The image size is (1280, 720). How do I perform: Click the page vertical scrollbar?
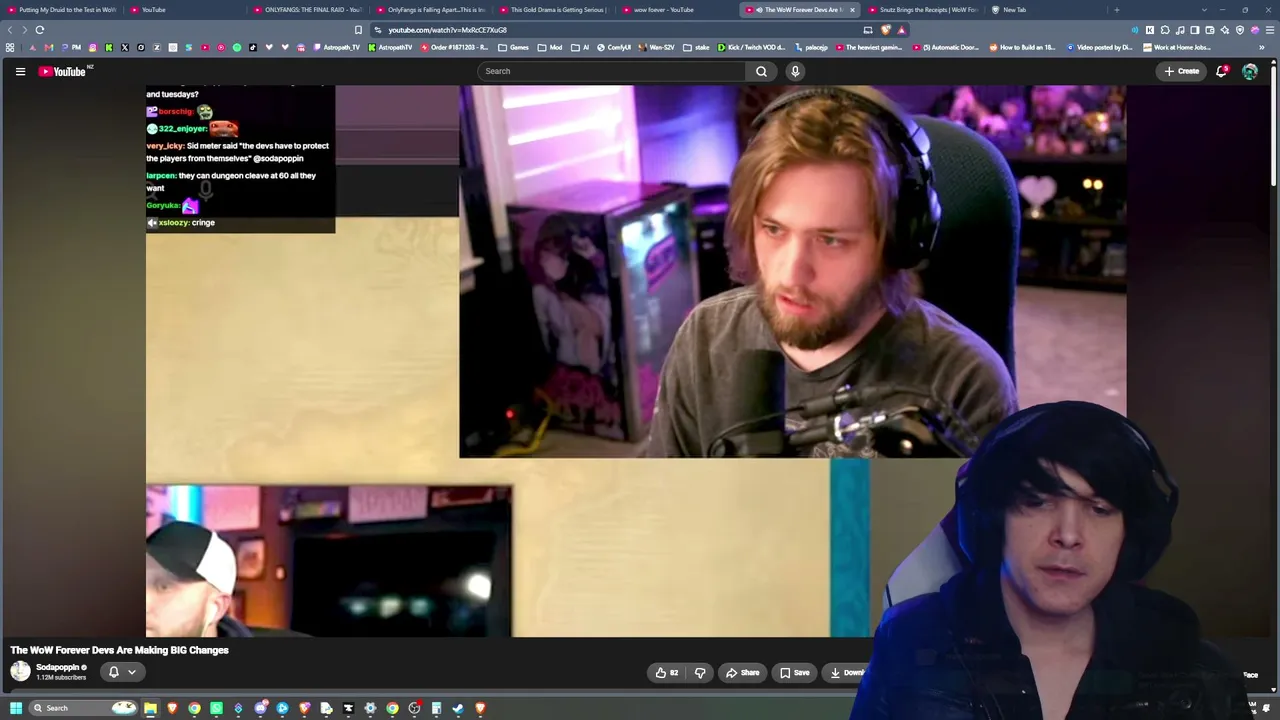coord(1273,125)
